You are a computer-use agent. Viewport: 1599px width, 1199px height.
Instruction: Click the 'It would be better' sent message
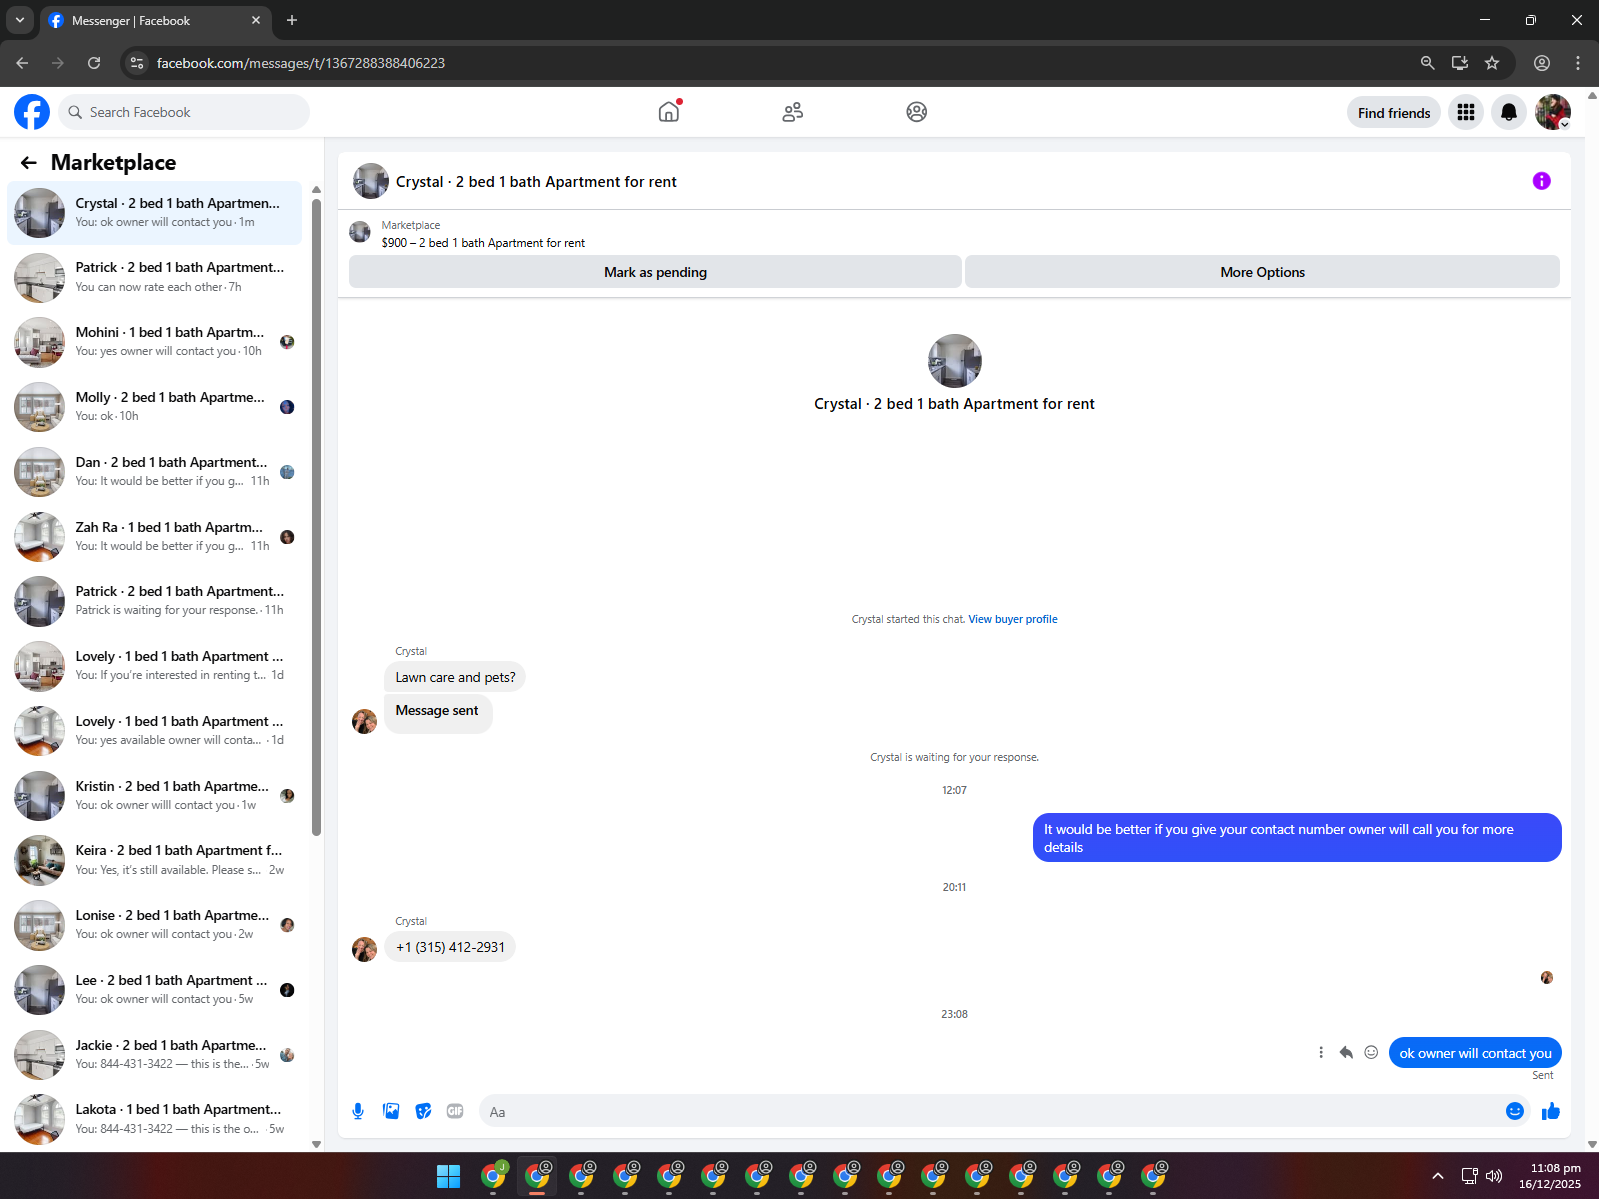[1297, 837]
